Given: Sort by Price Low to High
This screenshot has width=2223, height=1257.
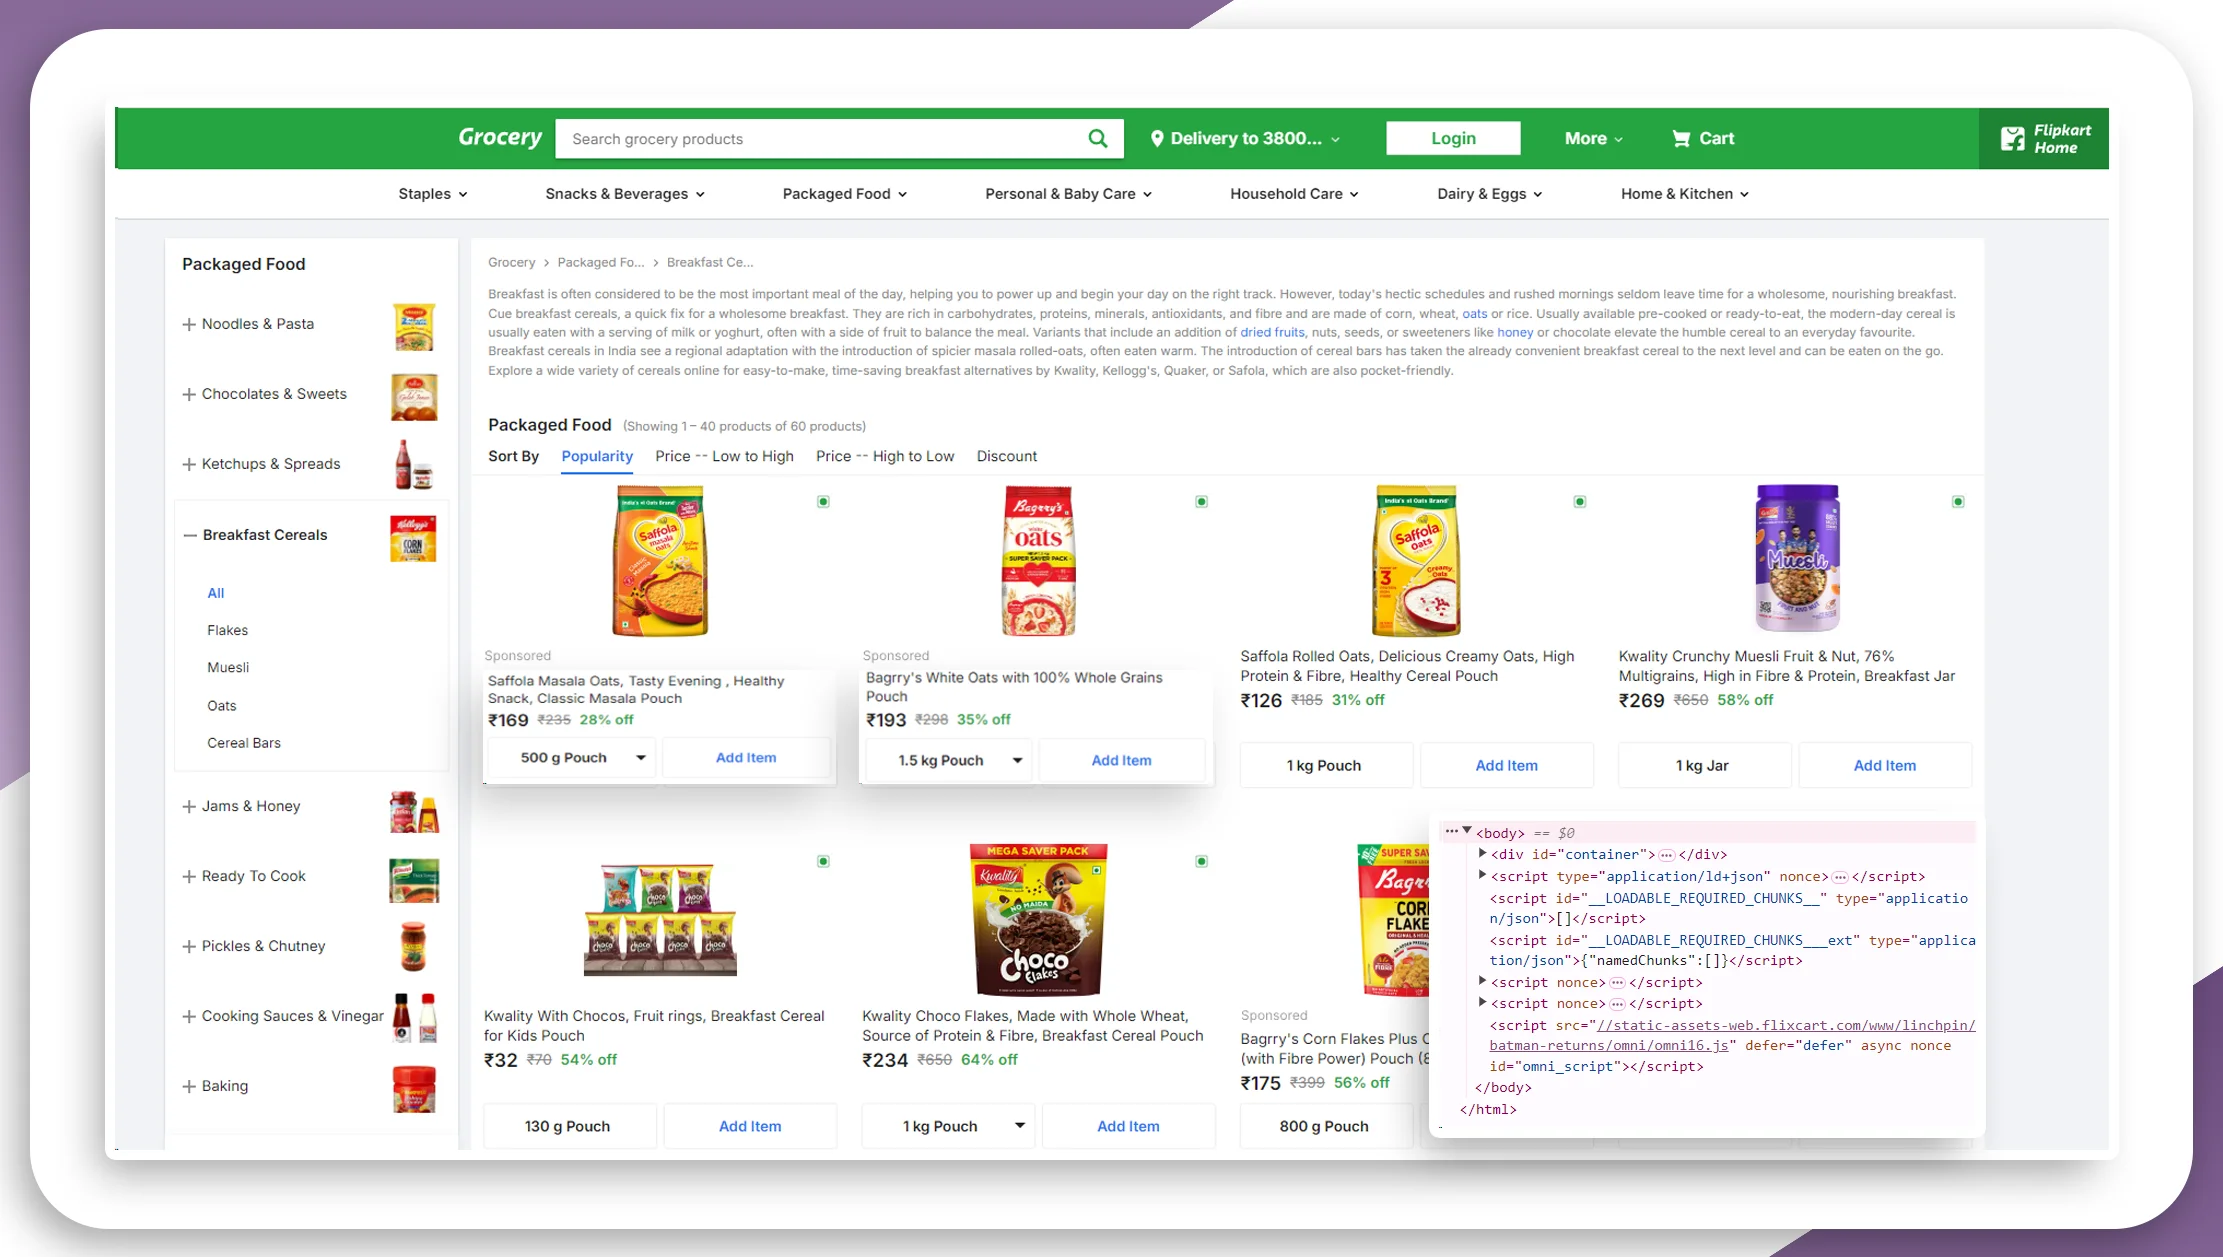Looking at the screenshot, I should pos(724,456).
